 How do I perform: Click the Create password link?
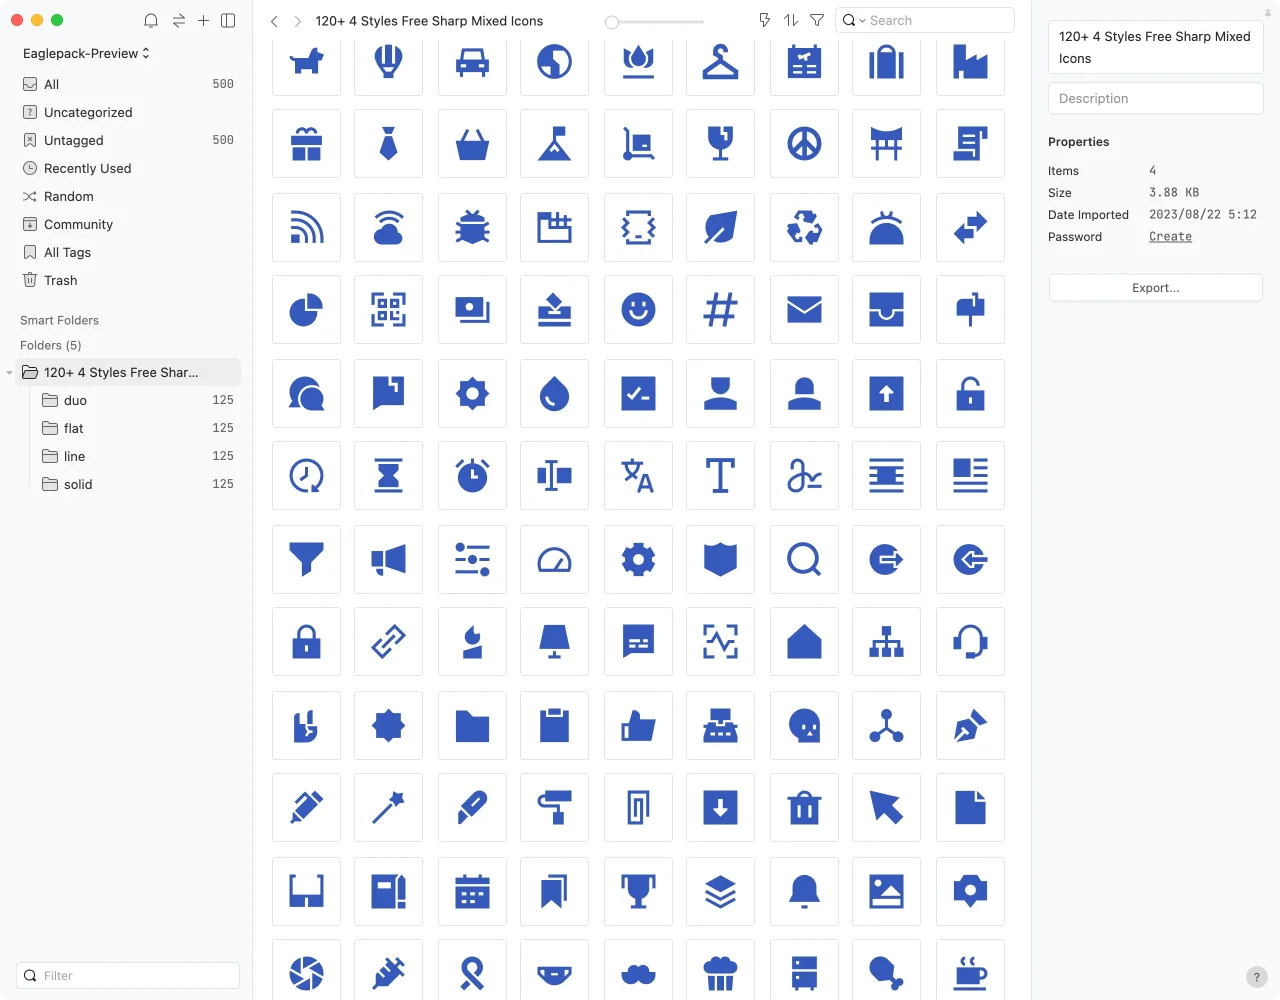pyautogui.click(x=1170, y=237)
